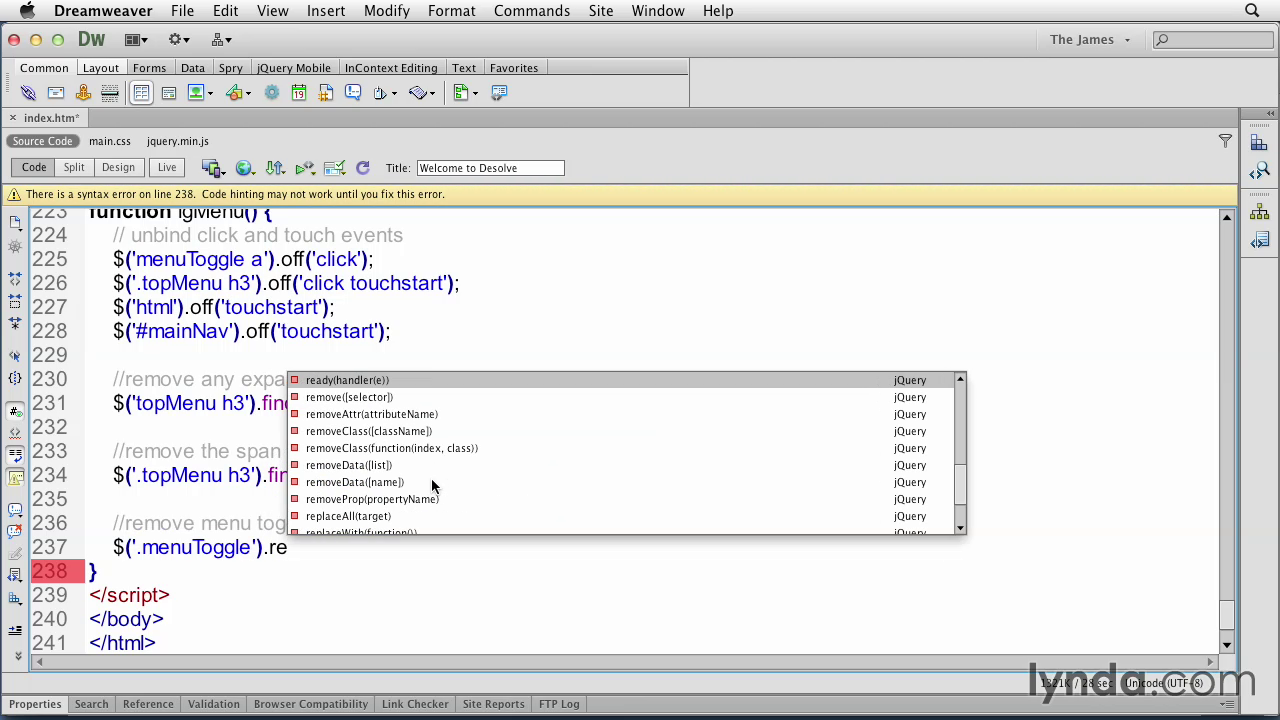Toggle Word Wrap in coding toolbar

15,455
